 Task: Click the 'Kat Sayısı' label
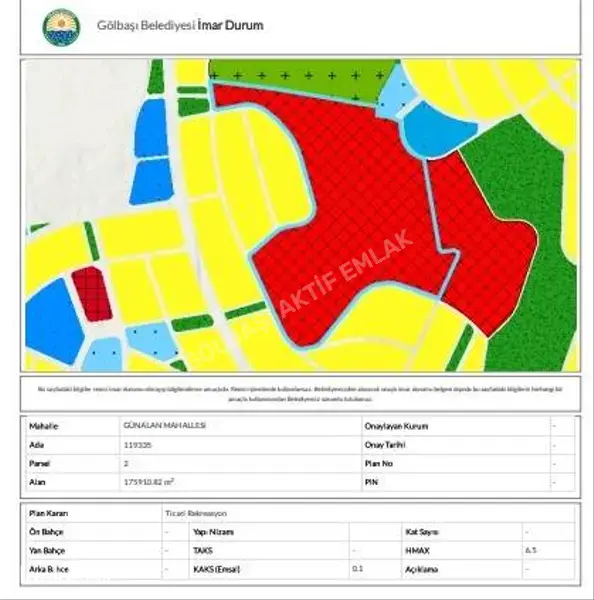click(x=422, y=532)
